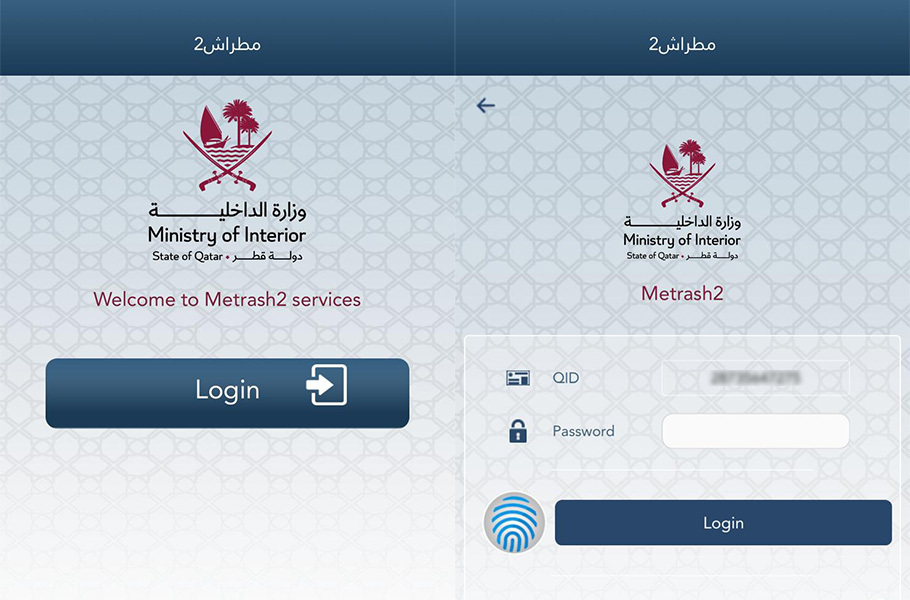Click the Password label text

[583, 431]
